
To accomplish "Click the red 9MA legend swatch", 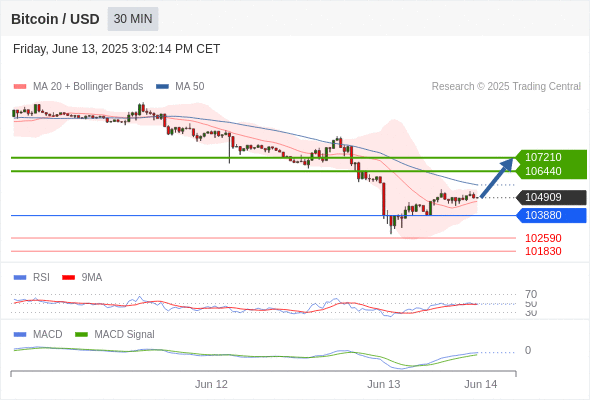I will [68, 278].
